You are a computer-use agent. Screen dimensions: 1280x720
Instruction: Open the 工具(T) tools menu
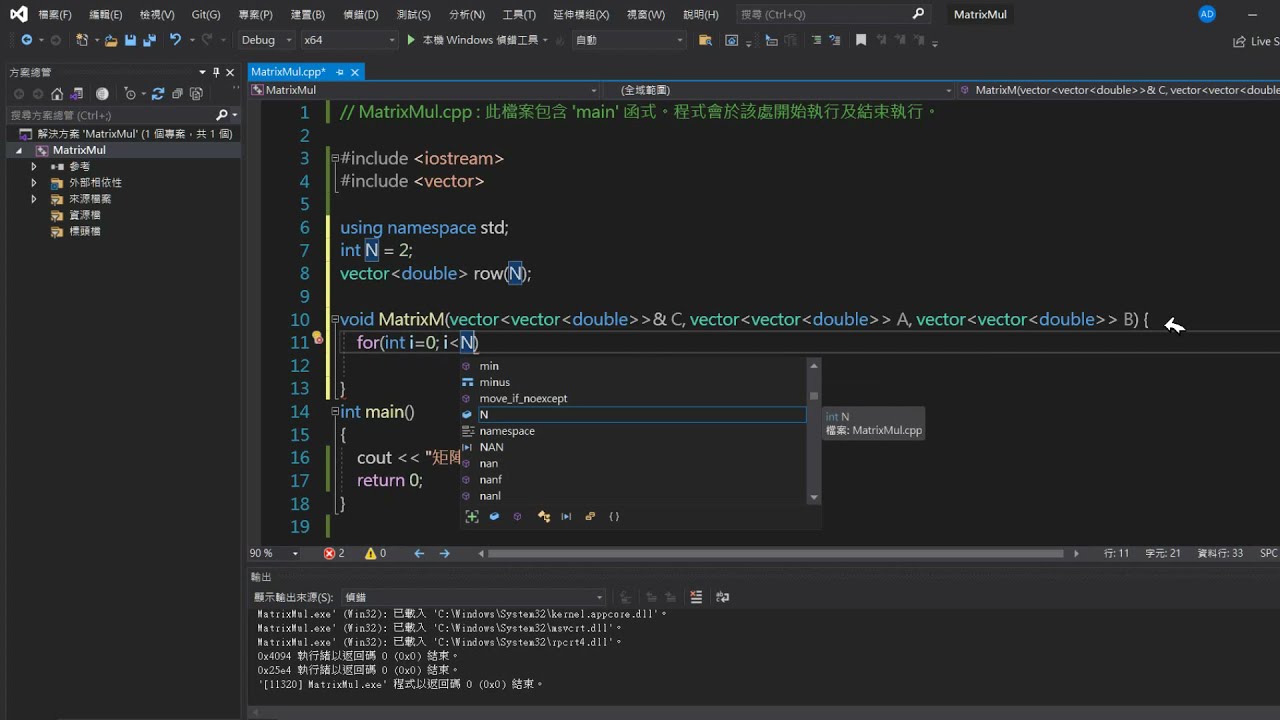coord(519,15)
